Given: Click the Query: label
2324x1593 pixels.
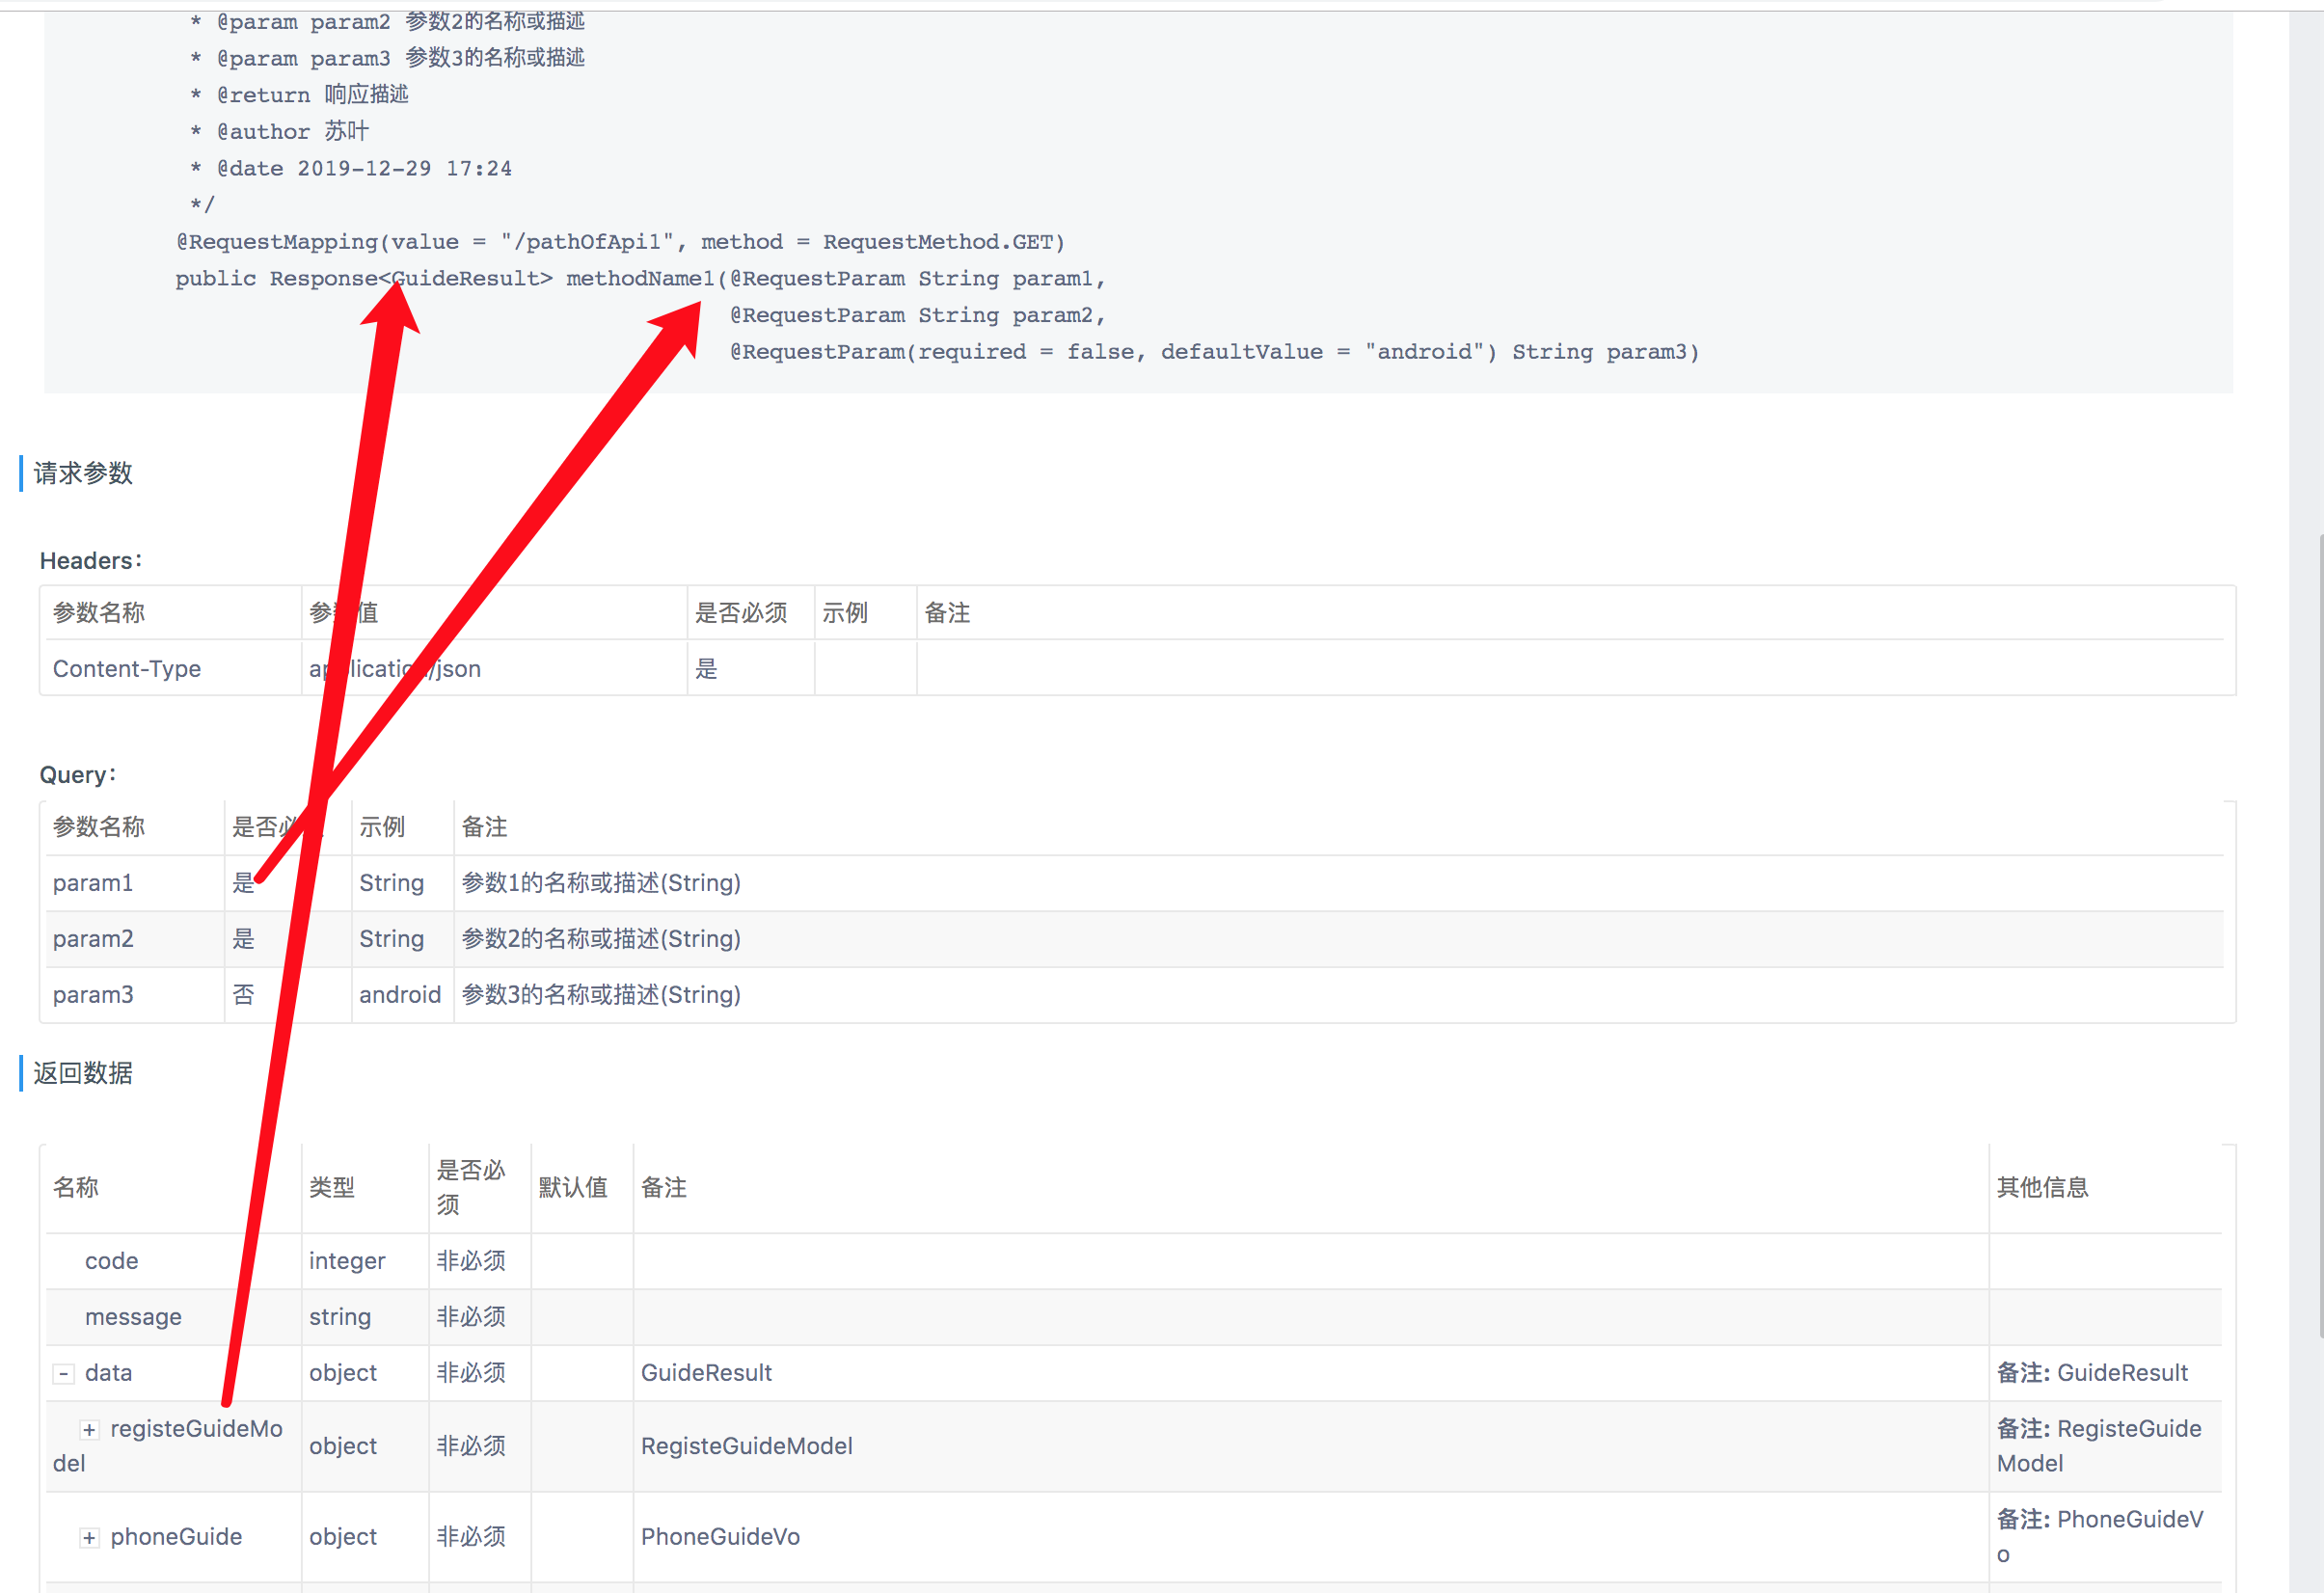Looking at the screenshot, I should click(78, 775).
